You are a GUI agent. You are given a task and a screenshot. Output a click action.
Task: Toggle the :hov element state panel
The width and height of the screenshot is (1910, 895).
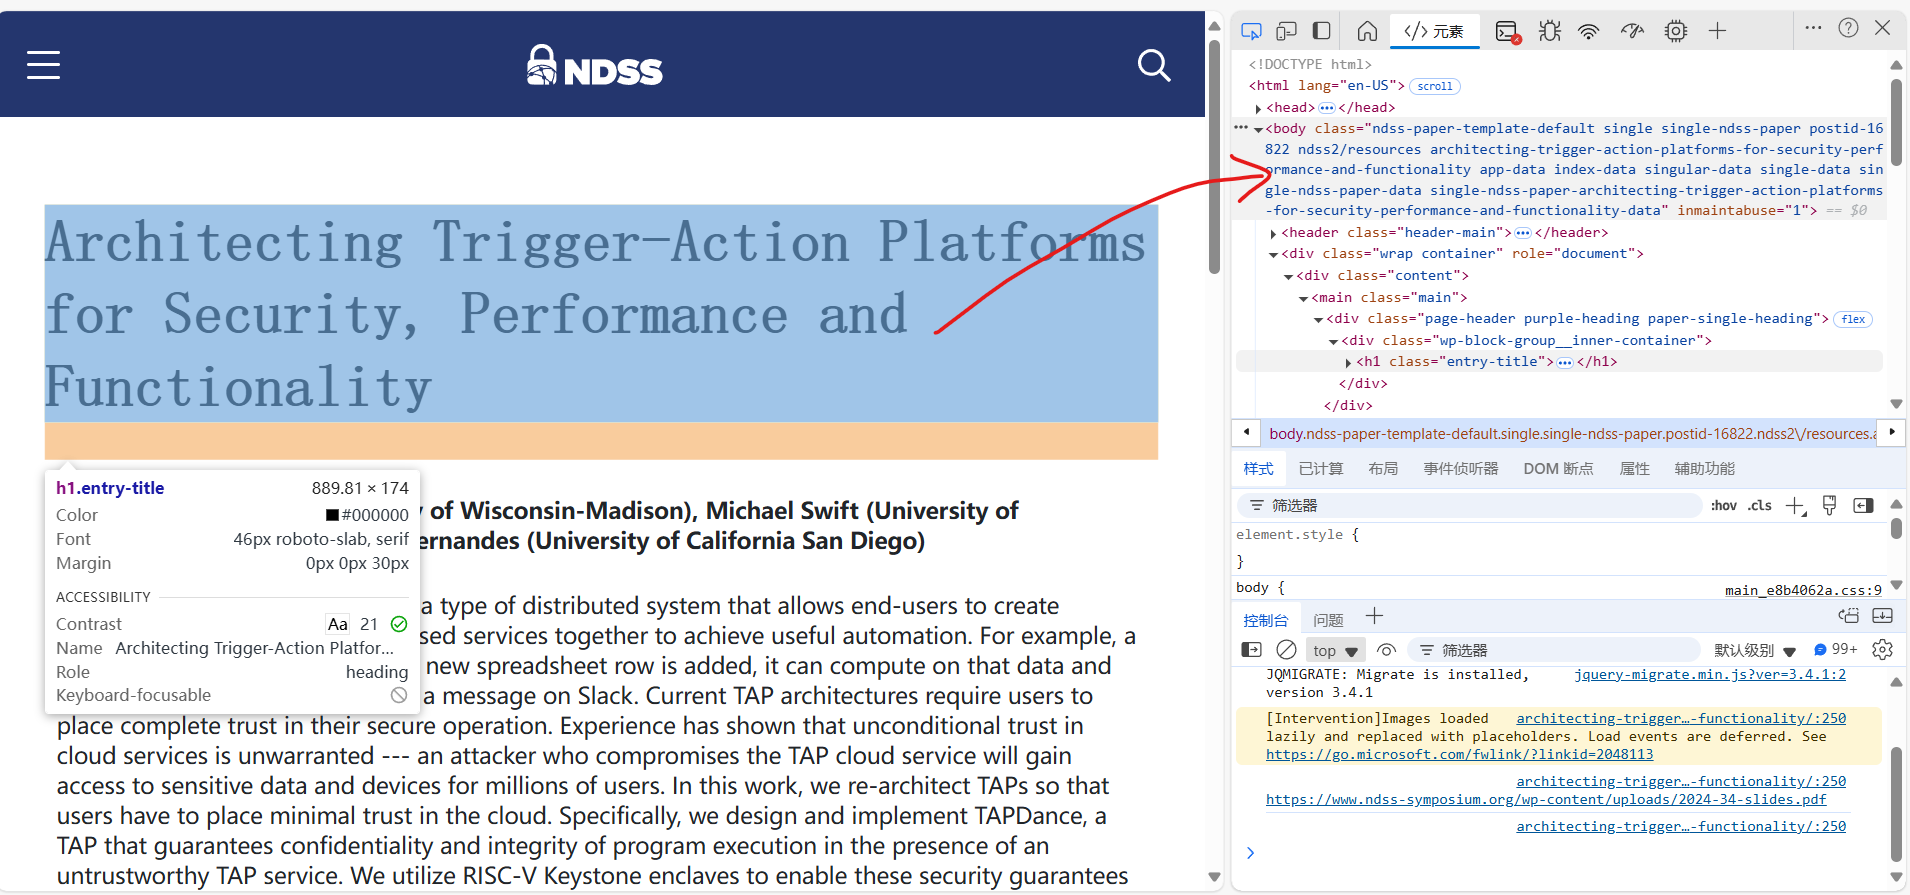(x=1723, y=506)
